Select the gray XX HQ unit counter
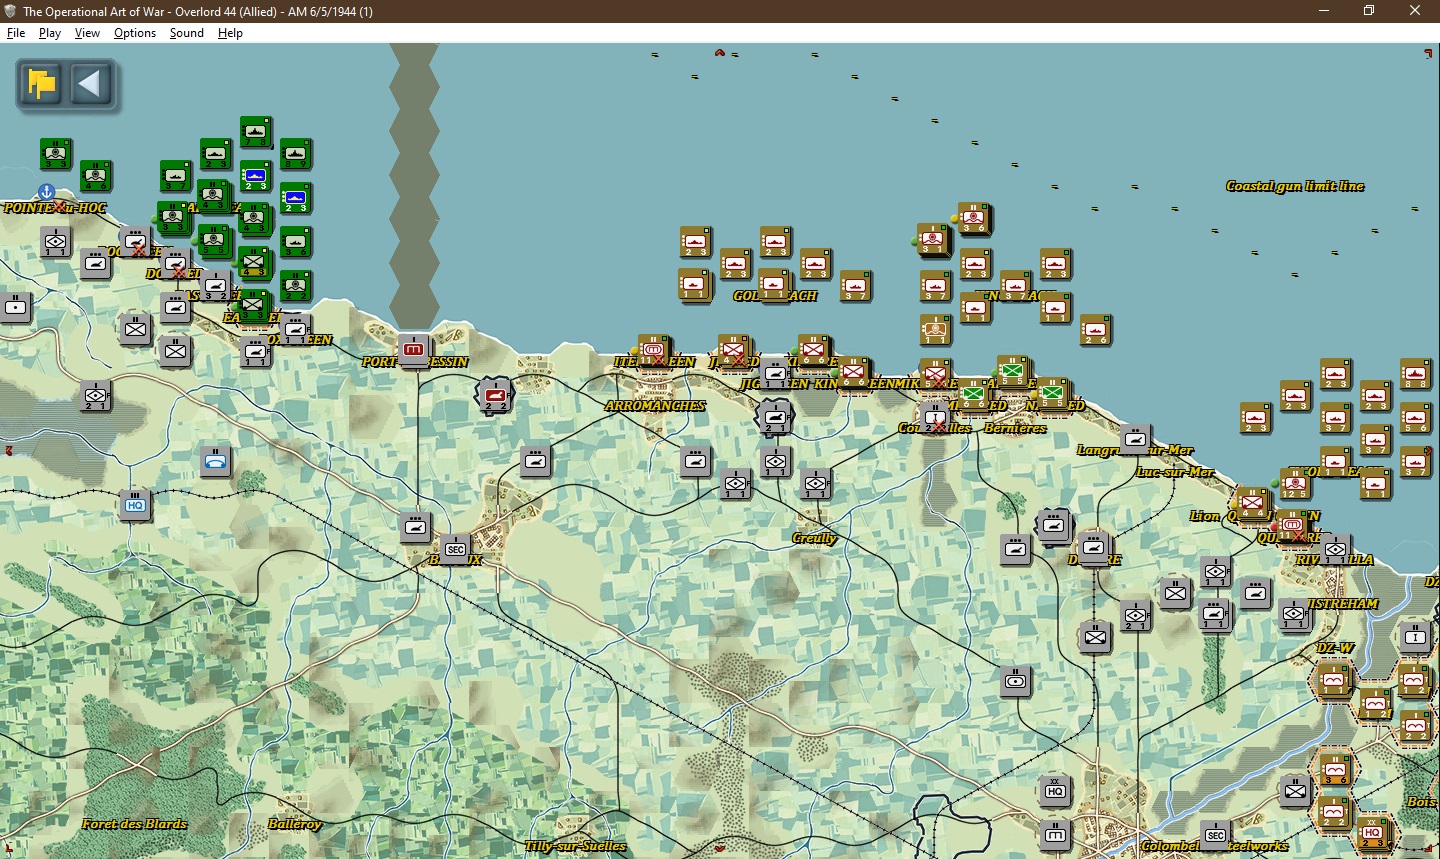This screenshot has height=859, width=1440. (x=1055, y=789)
